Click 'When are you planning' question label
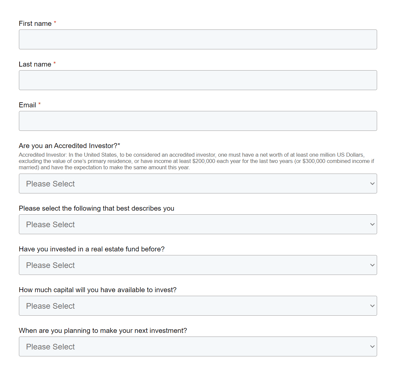396x368 pixels. (x=103, y=331)
